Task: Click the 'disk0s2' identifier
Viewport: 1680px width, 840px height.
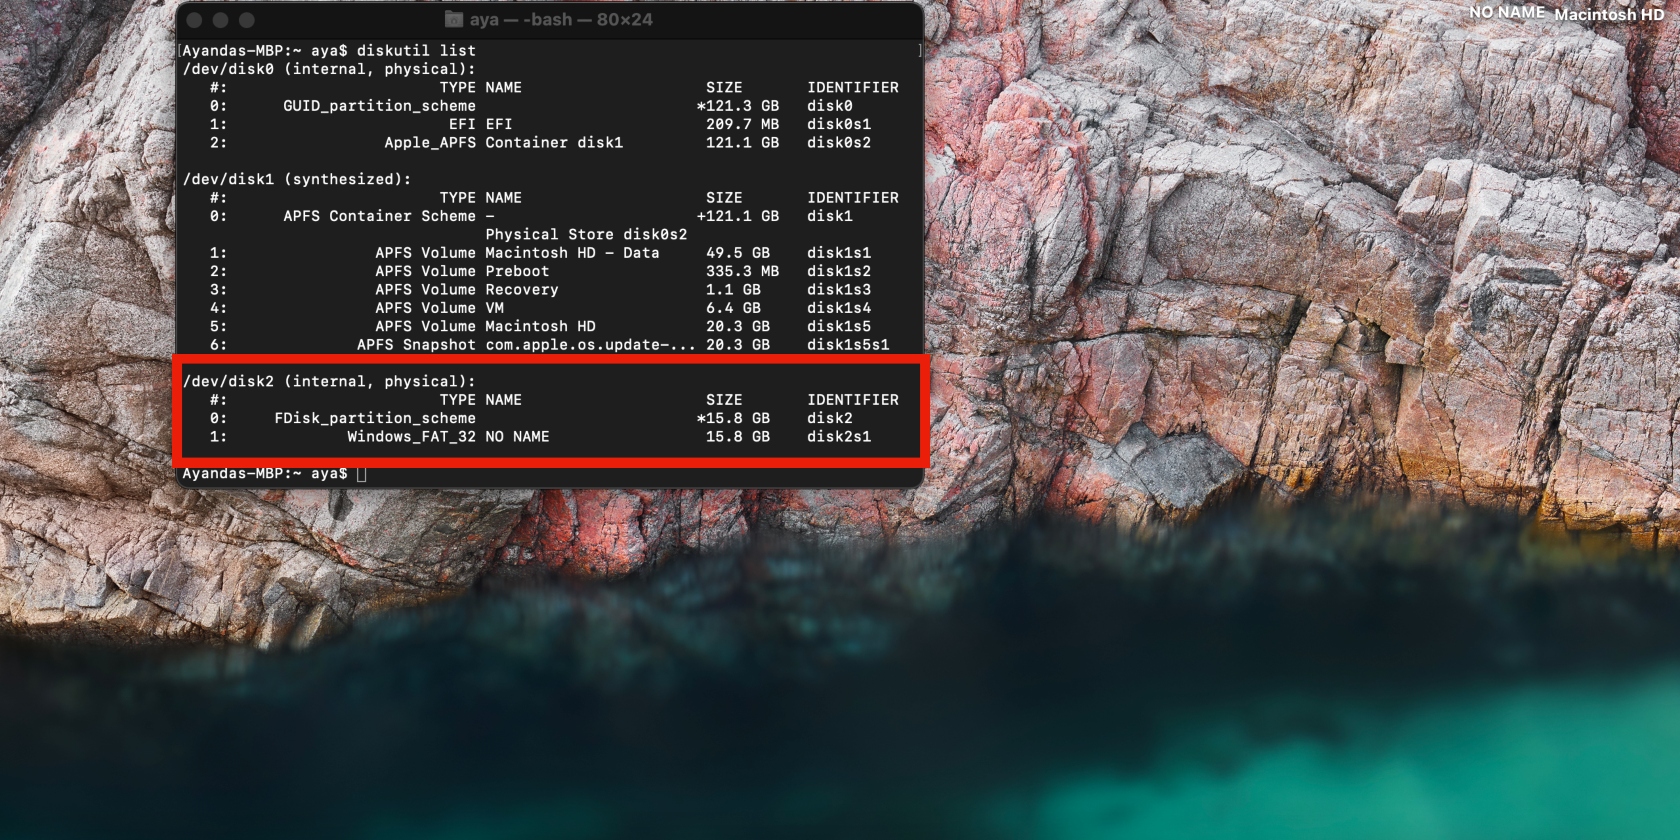Action: point(839,143)
